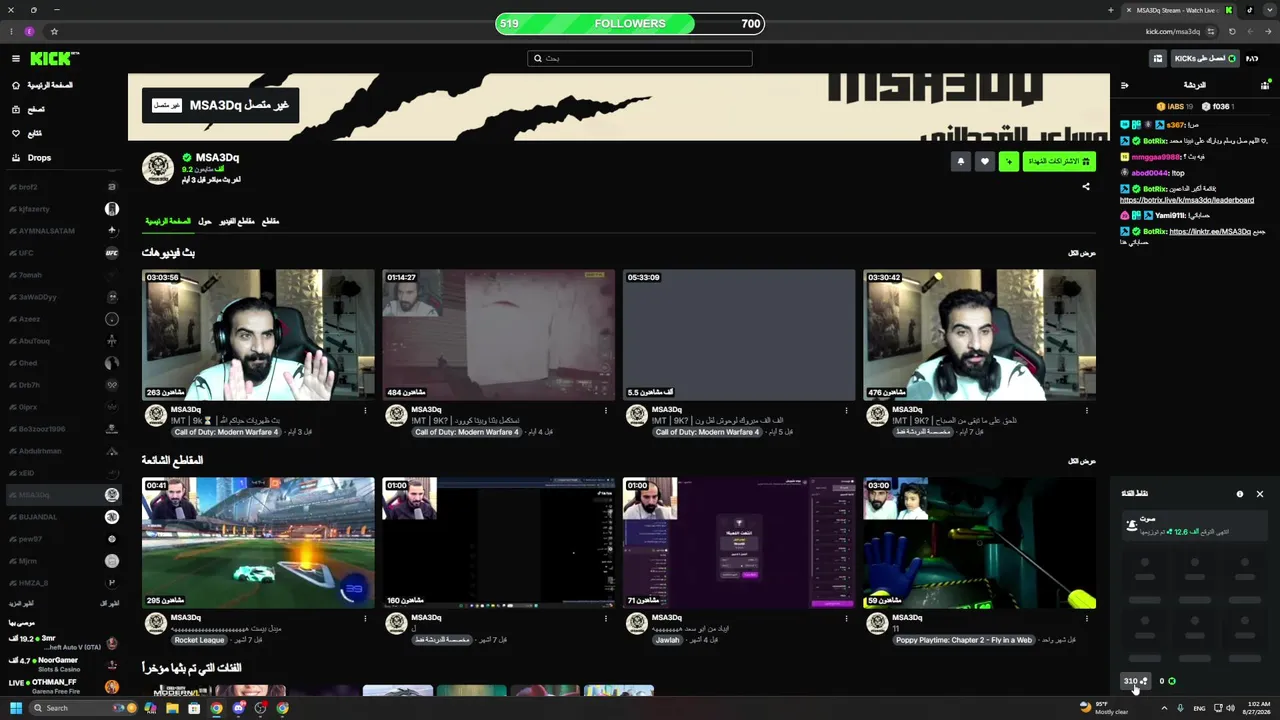Click the Jawlah category tag
1280x720 pixels.
667,640
